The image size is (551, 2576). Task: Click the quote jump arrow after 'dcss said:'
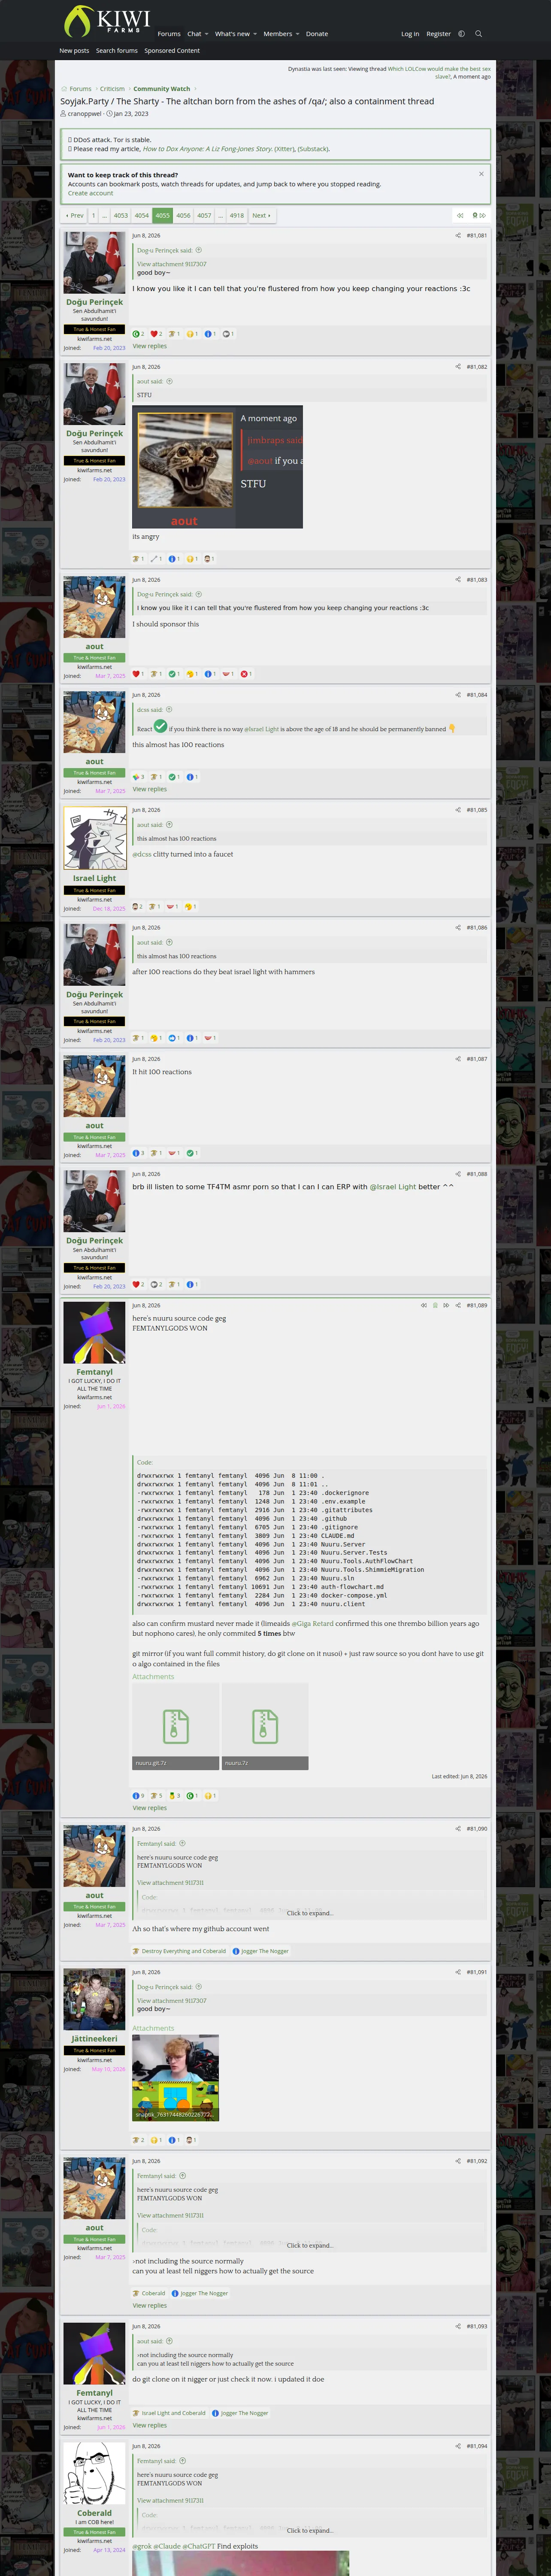click(169, 710)
